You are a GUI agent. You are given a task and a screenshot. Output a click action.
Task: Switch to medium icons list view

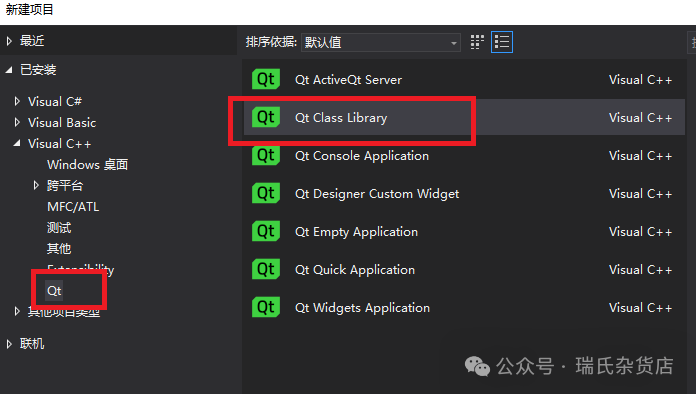point(502,42)
